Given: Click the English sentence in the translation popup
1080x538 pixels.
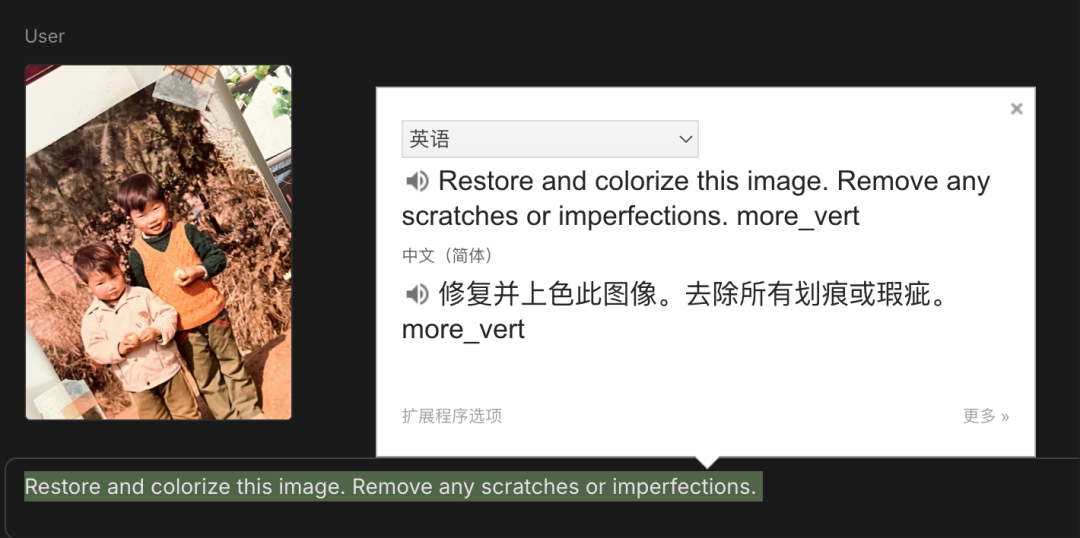Looking at the screenshot, I should point(696,199).
